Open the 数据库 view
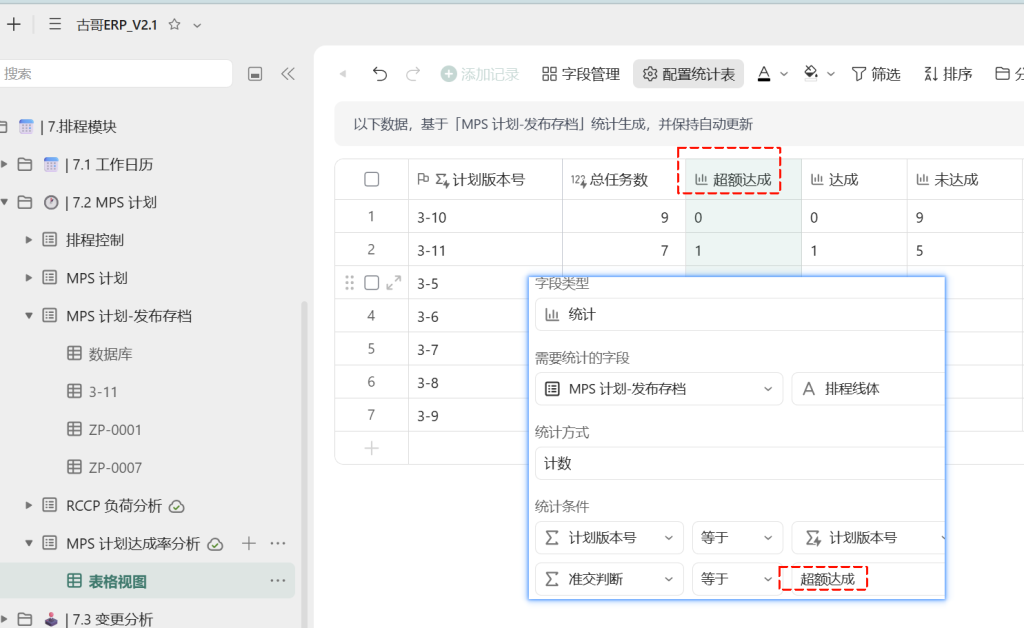This screenshot has width=1024, height=628. pyautogui.click(x=110, y=354)
